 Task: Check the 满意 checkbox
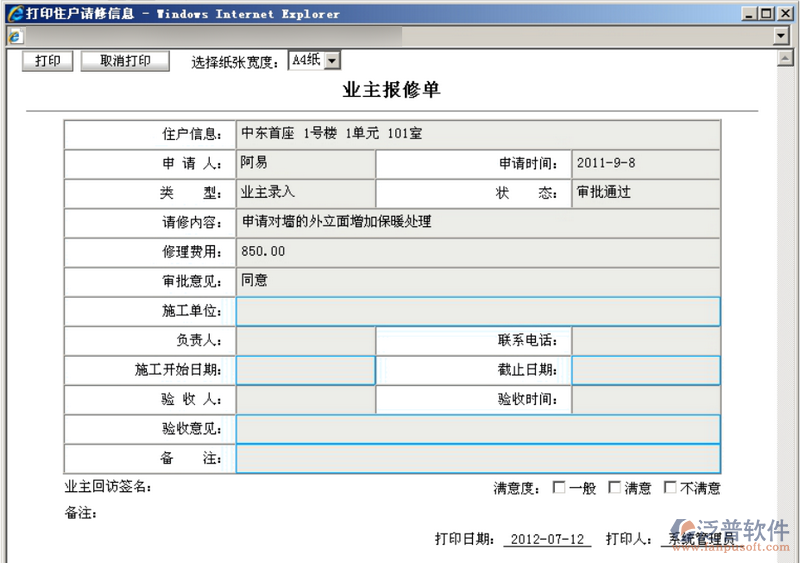(615, 488)
